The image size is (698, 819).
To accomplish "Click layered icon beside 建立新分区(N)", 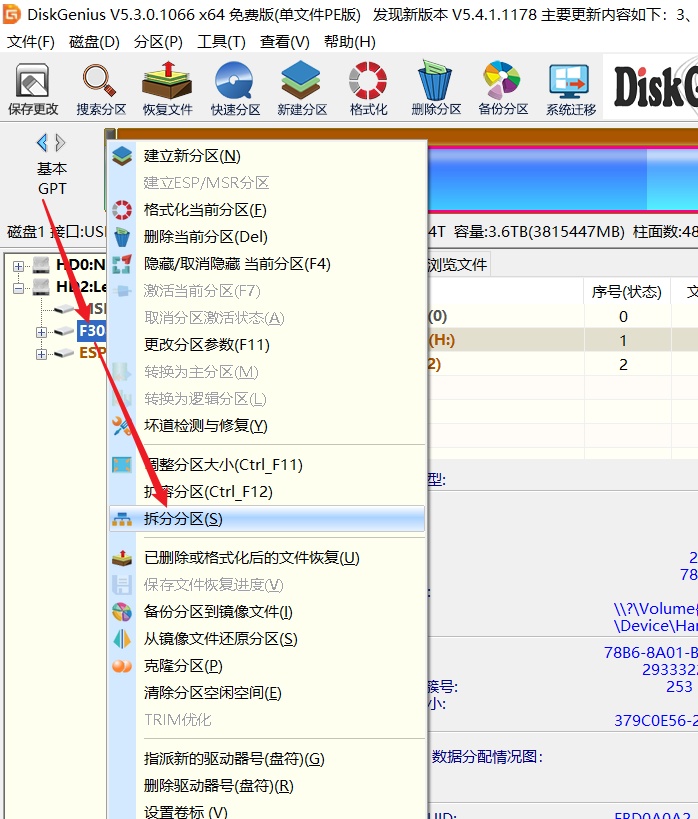I will (x=122, y=156).
